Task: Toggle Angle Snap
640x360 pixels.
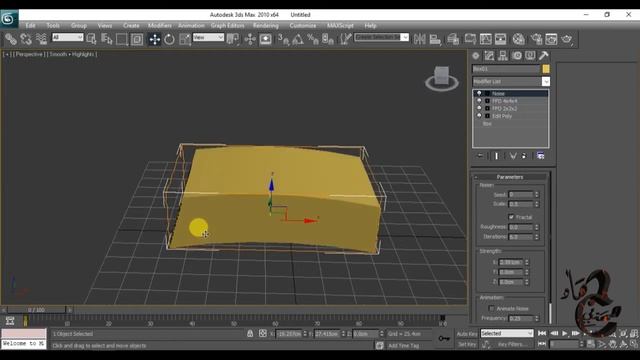Action: click(x=298, y=39)
